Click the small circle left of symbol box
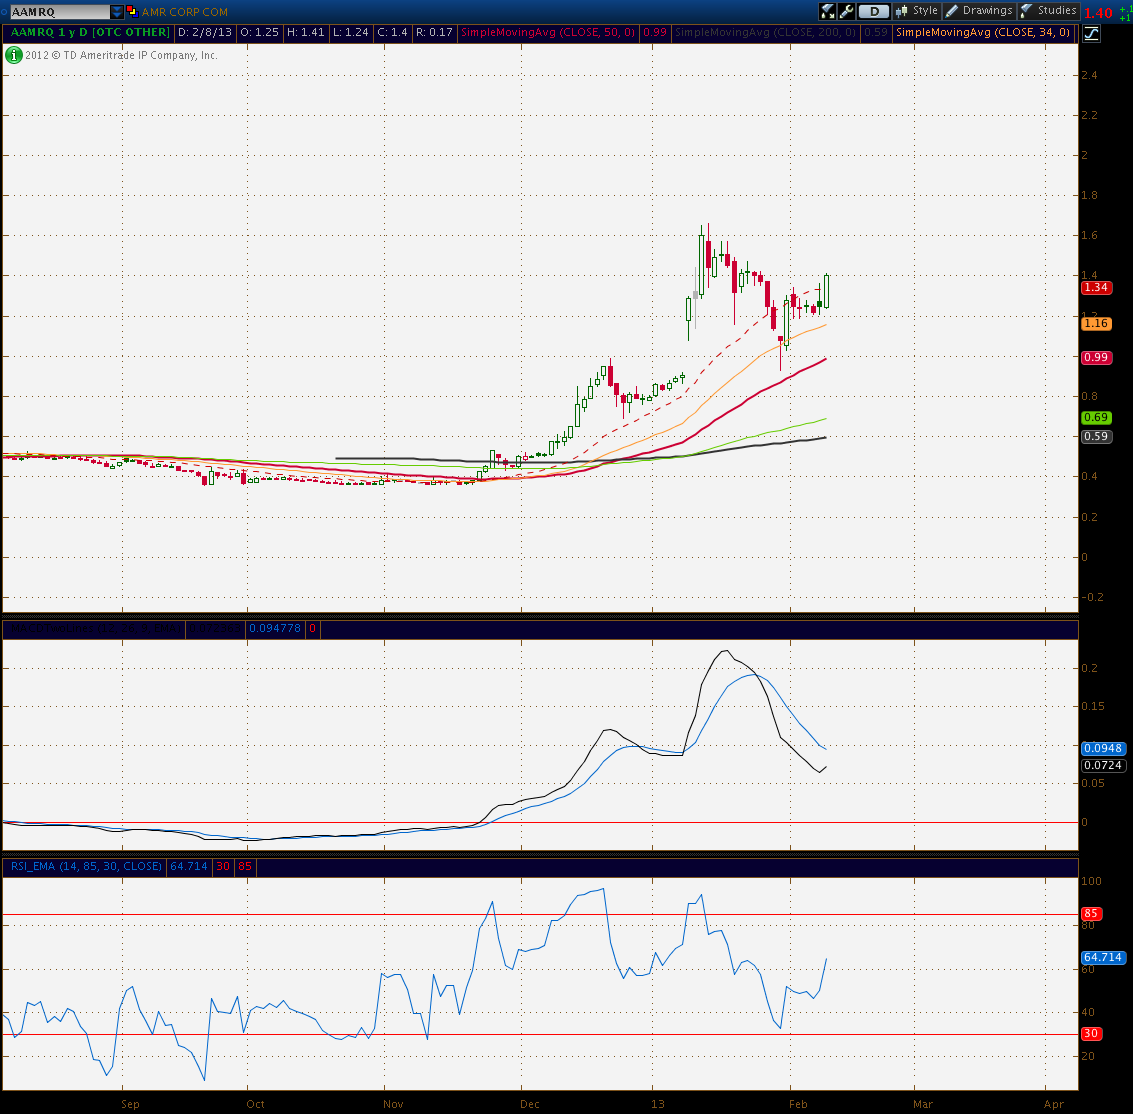The image size is (1133, 1114). point(4,12)
